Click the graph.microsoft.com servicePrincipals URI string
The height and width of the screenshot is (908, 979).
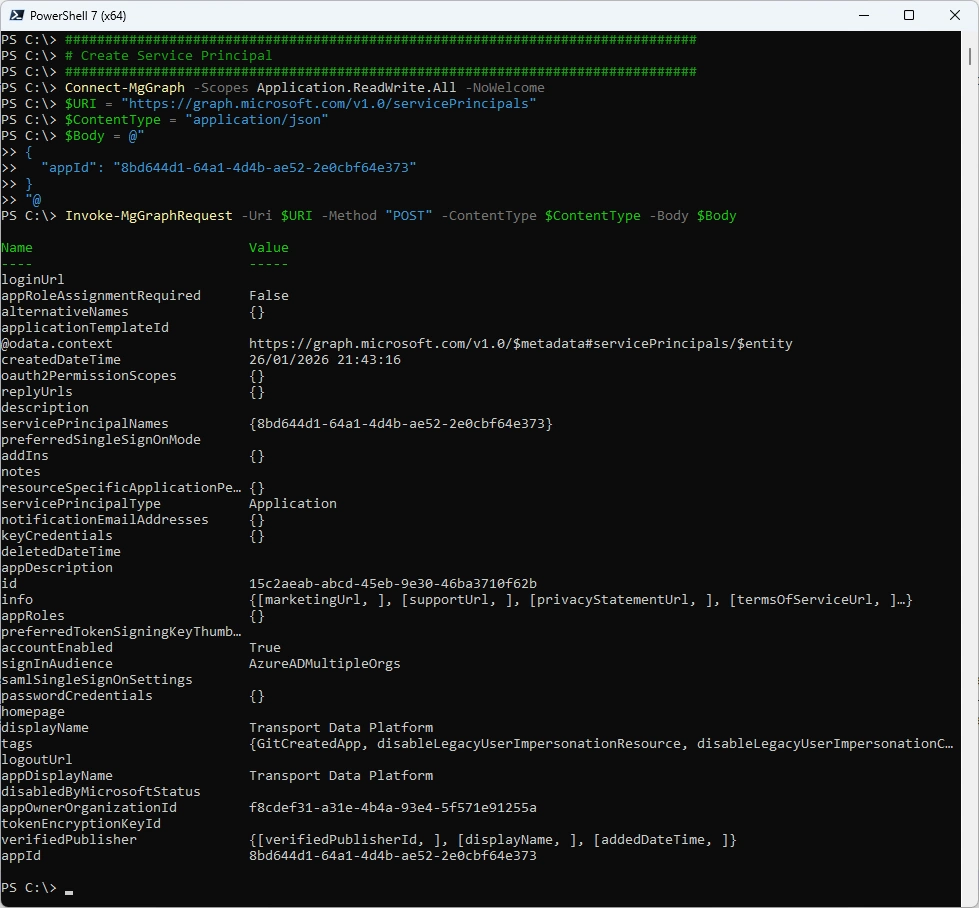click(x=328, y=104)
